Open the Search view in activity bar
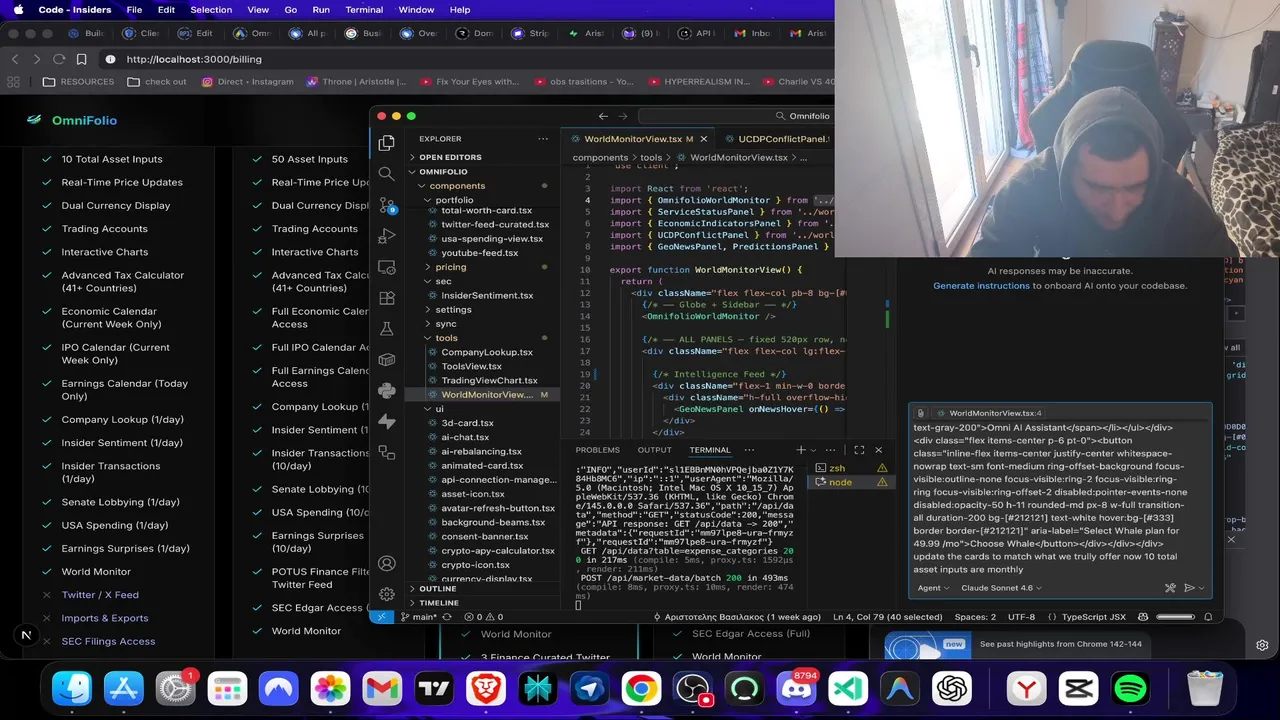Viewport: 1280px width, 720px height. [x=387, y=174]
